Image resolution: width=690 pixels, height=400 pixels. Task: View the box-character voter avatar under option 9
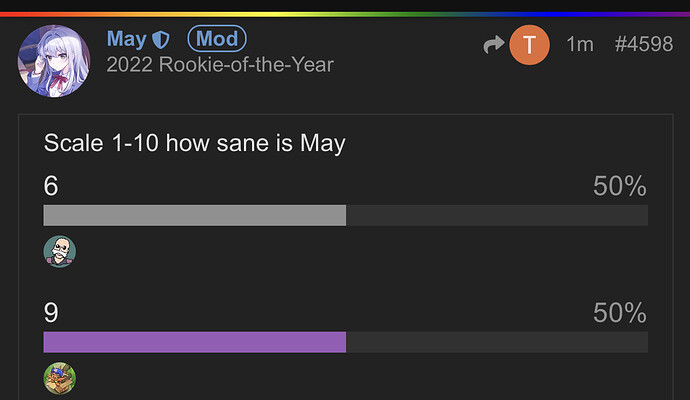pos(60,378)
